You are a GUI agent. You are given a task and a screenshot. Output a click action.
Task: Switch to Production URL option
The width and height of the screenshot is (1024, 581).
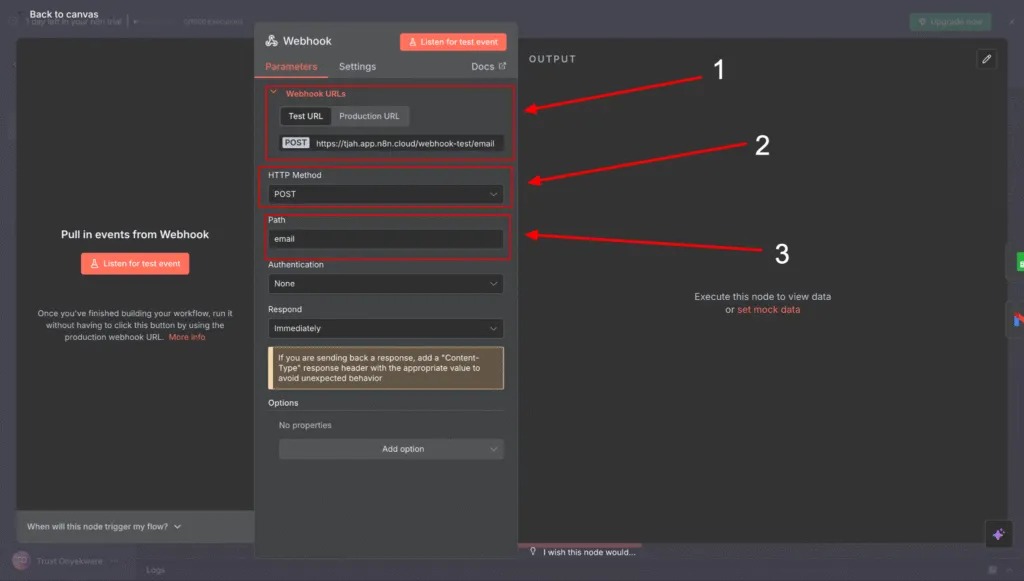point(369,116)
